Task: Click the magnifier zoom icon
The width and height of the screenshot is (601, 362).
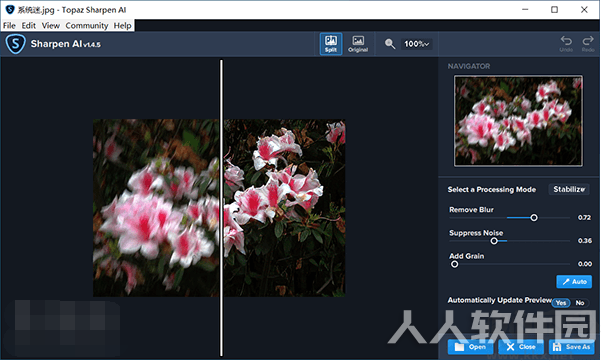Action: [x=390, y=44]
